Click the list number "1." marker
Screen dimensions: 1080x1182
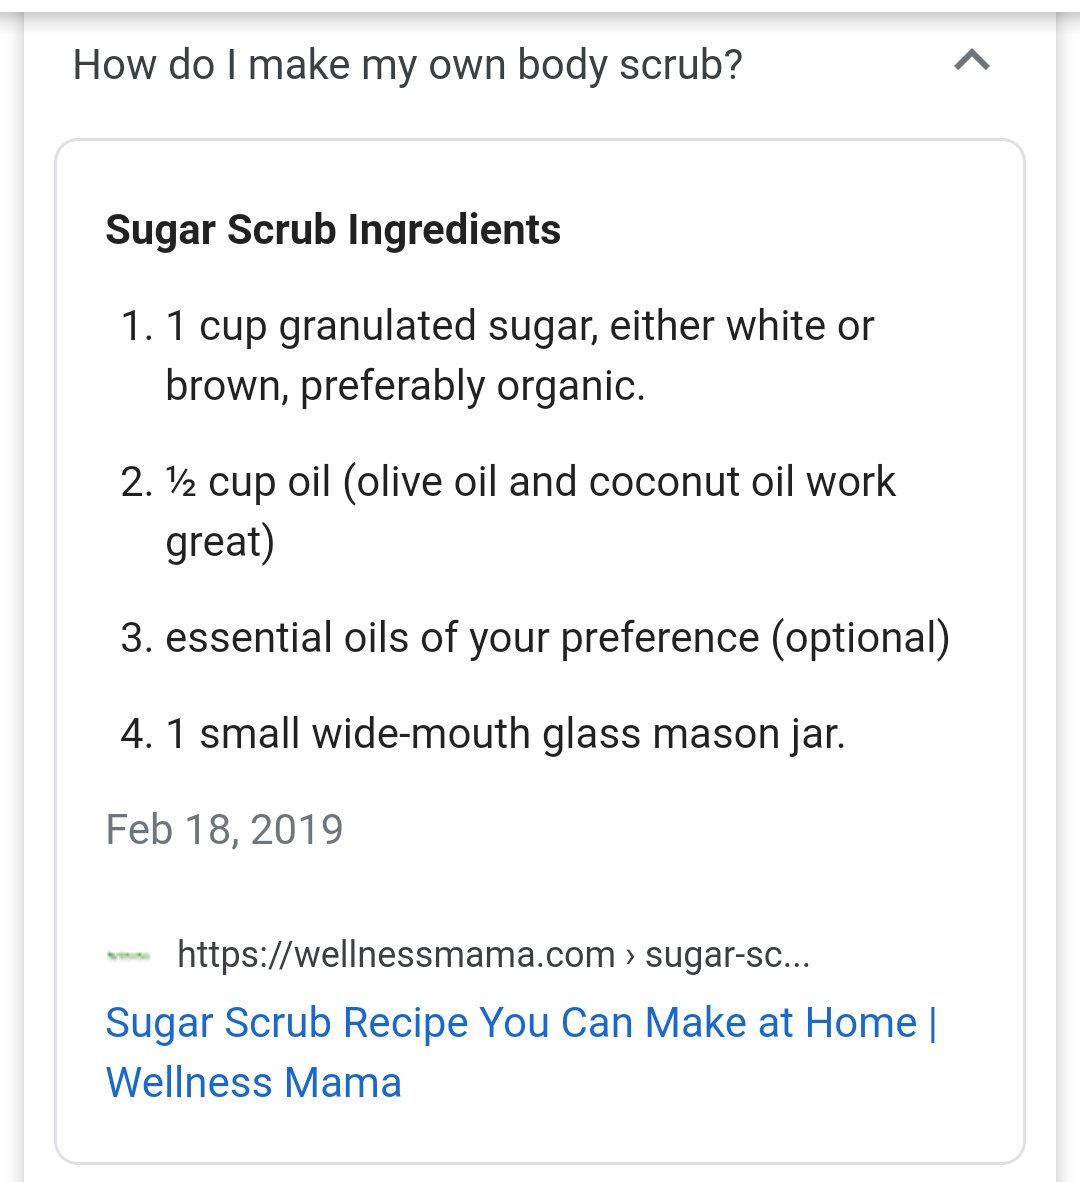(137, 326)
